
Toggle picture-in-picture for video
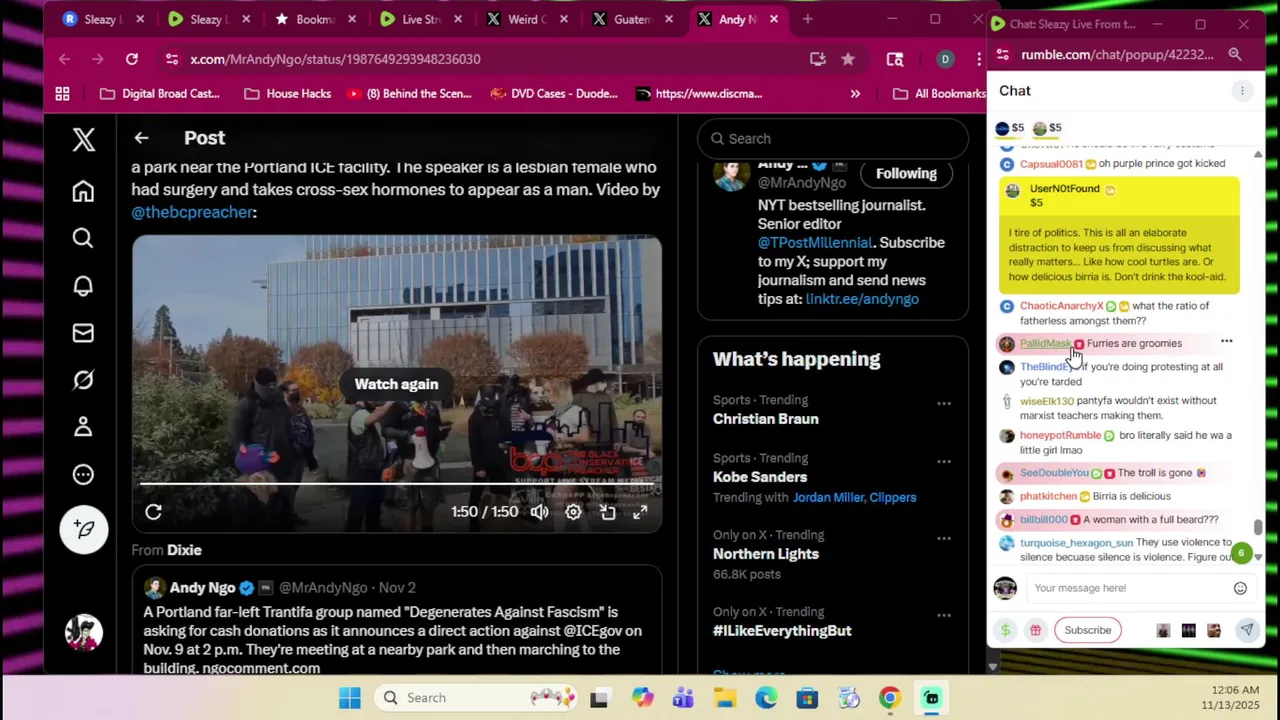pos(607,512)
